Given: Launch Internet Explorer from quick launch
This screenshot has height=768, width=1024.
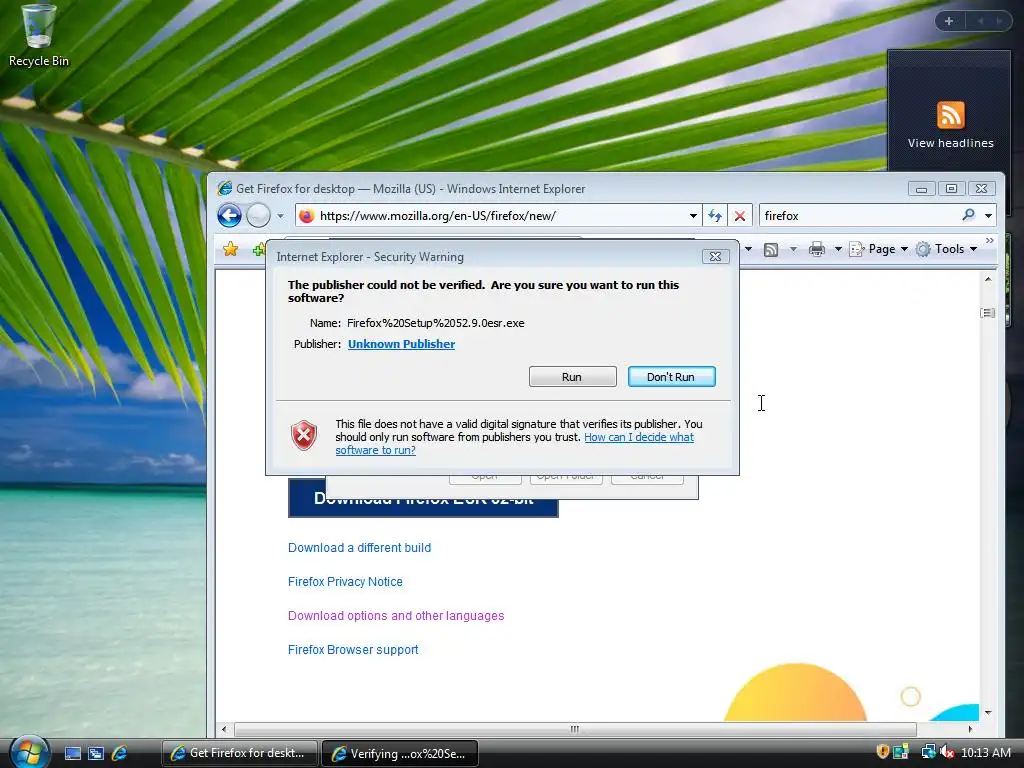Looking at the screenshot, I should (120, 753).
